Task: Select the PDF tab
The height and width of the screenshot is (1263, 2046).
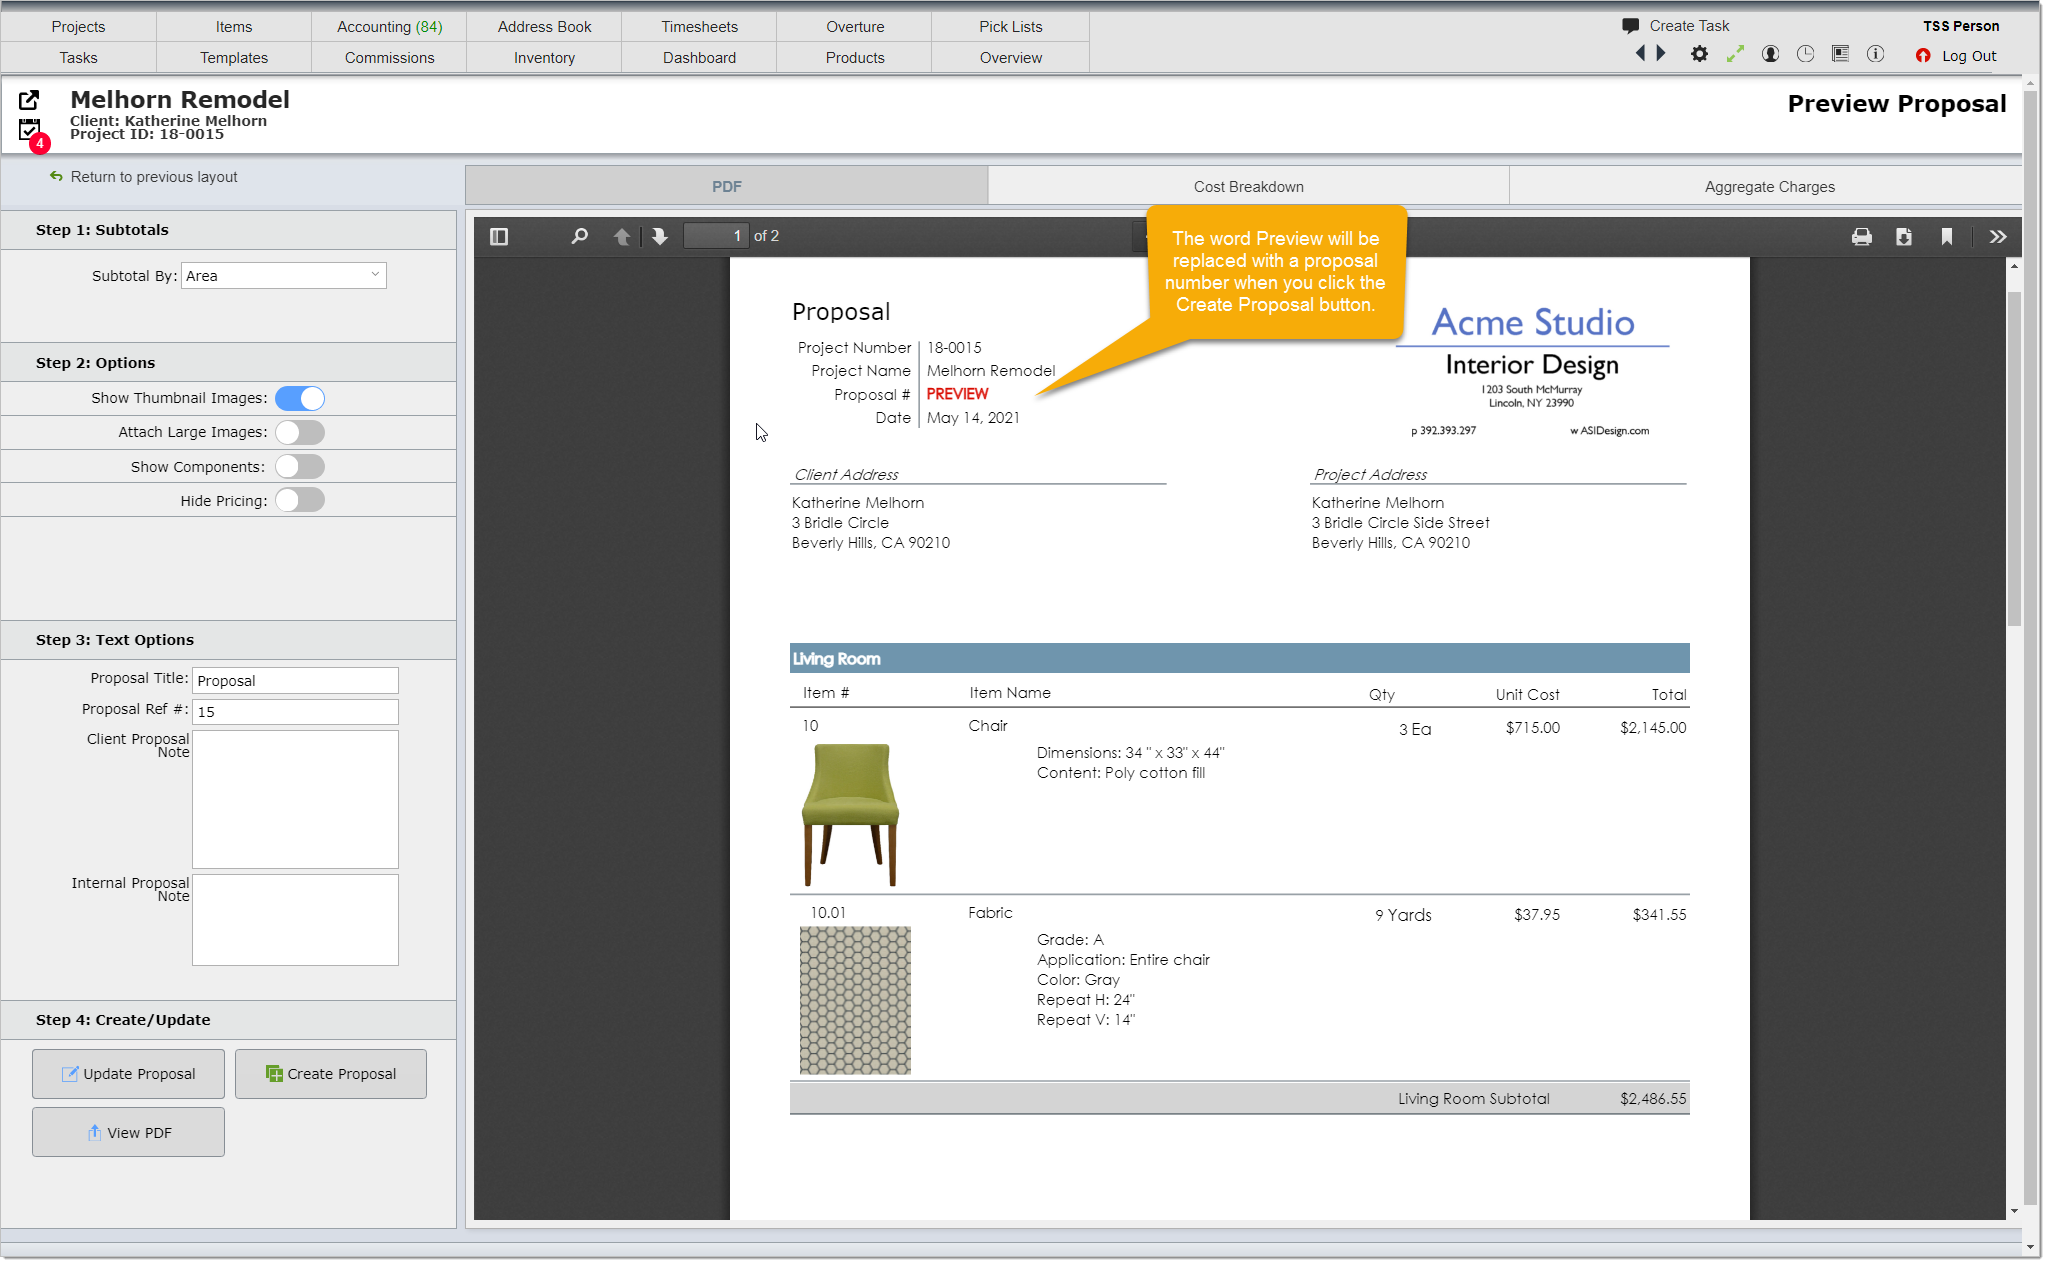Action: click(727, 186)
